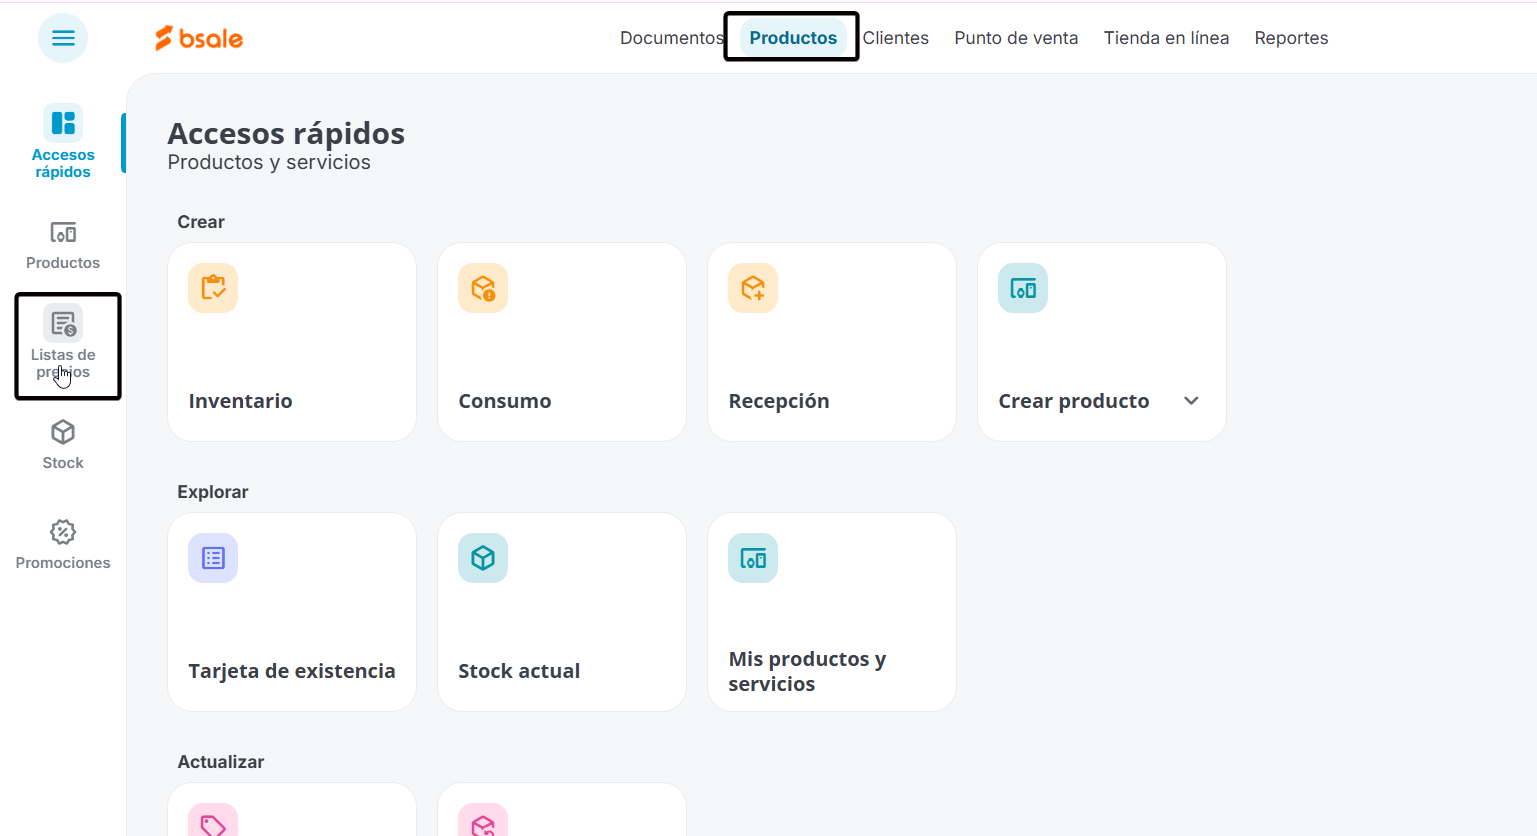The height and width of the screenshot is (836, 1537).
Task: Click the Tarjeta de existencia list icon
Action: pos(213,558)
